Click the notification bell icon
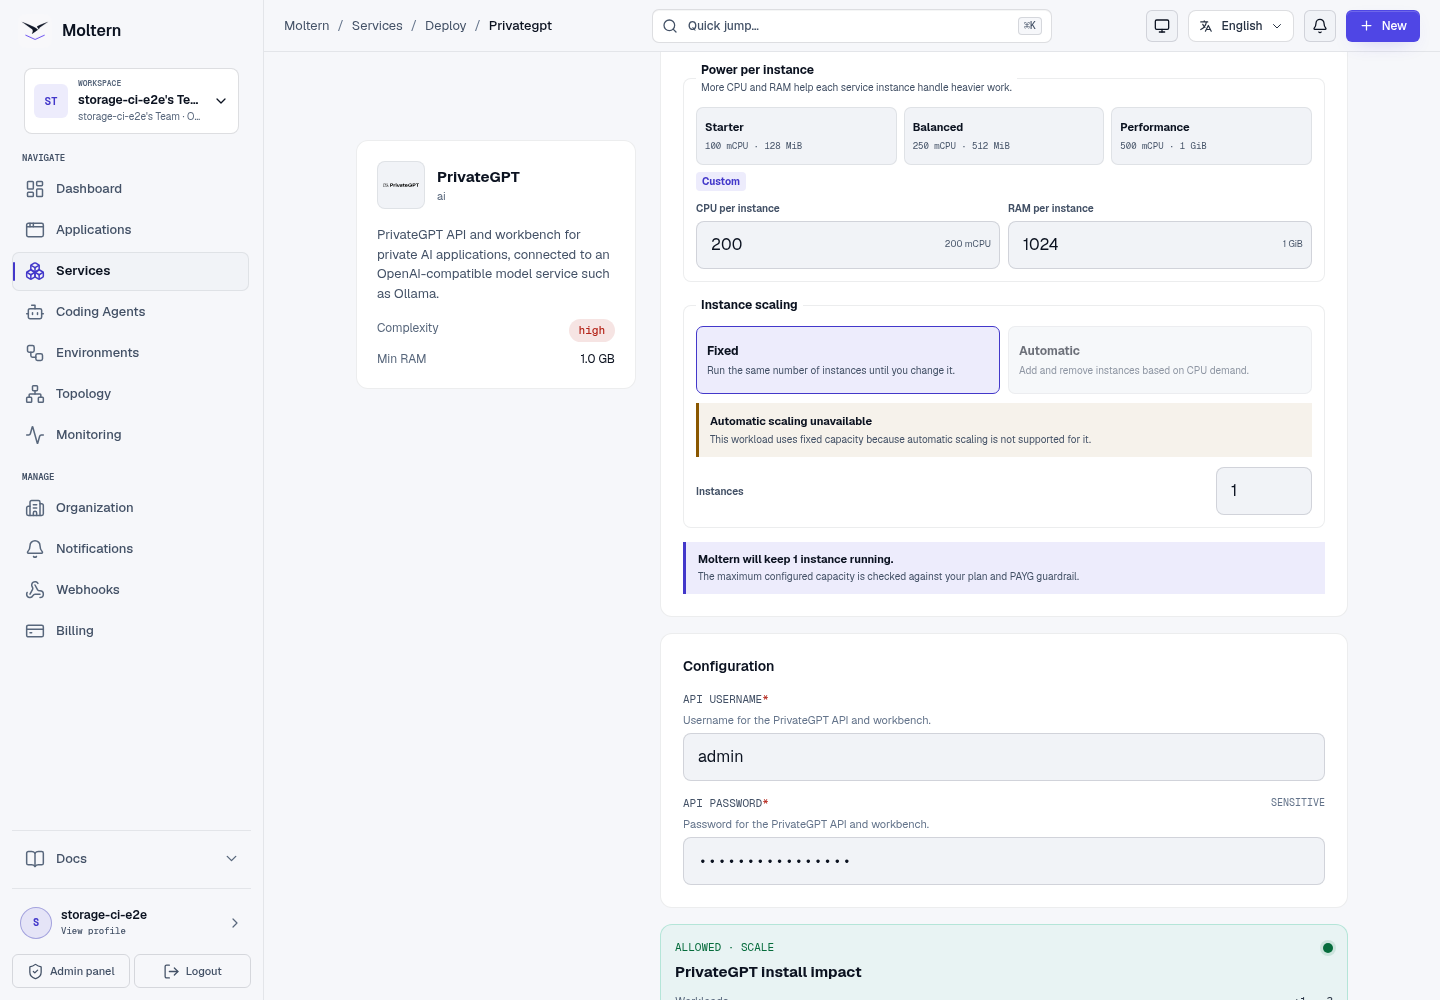 click(1320, 26)
